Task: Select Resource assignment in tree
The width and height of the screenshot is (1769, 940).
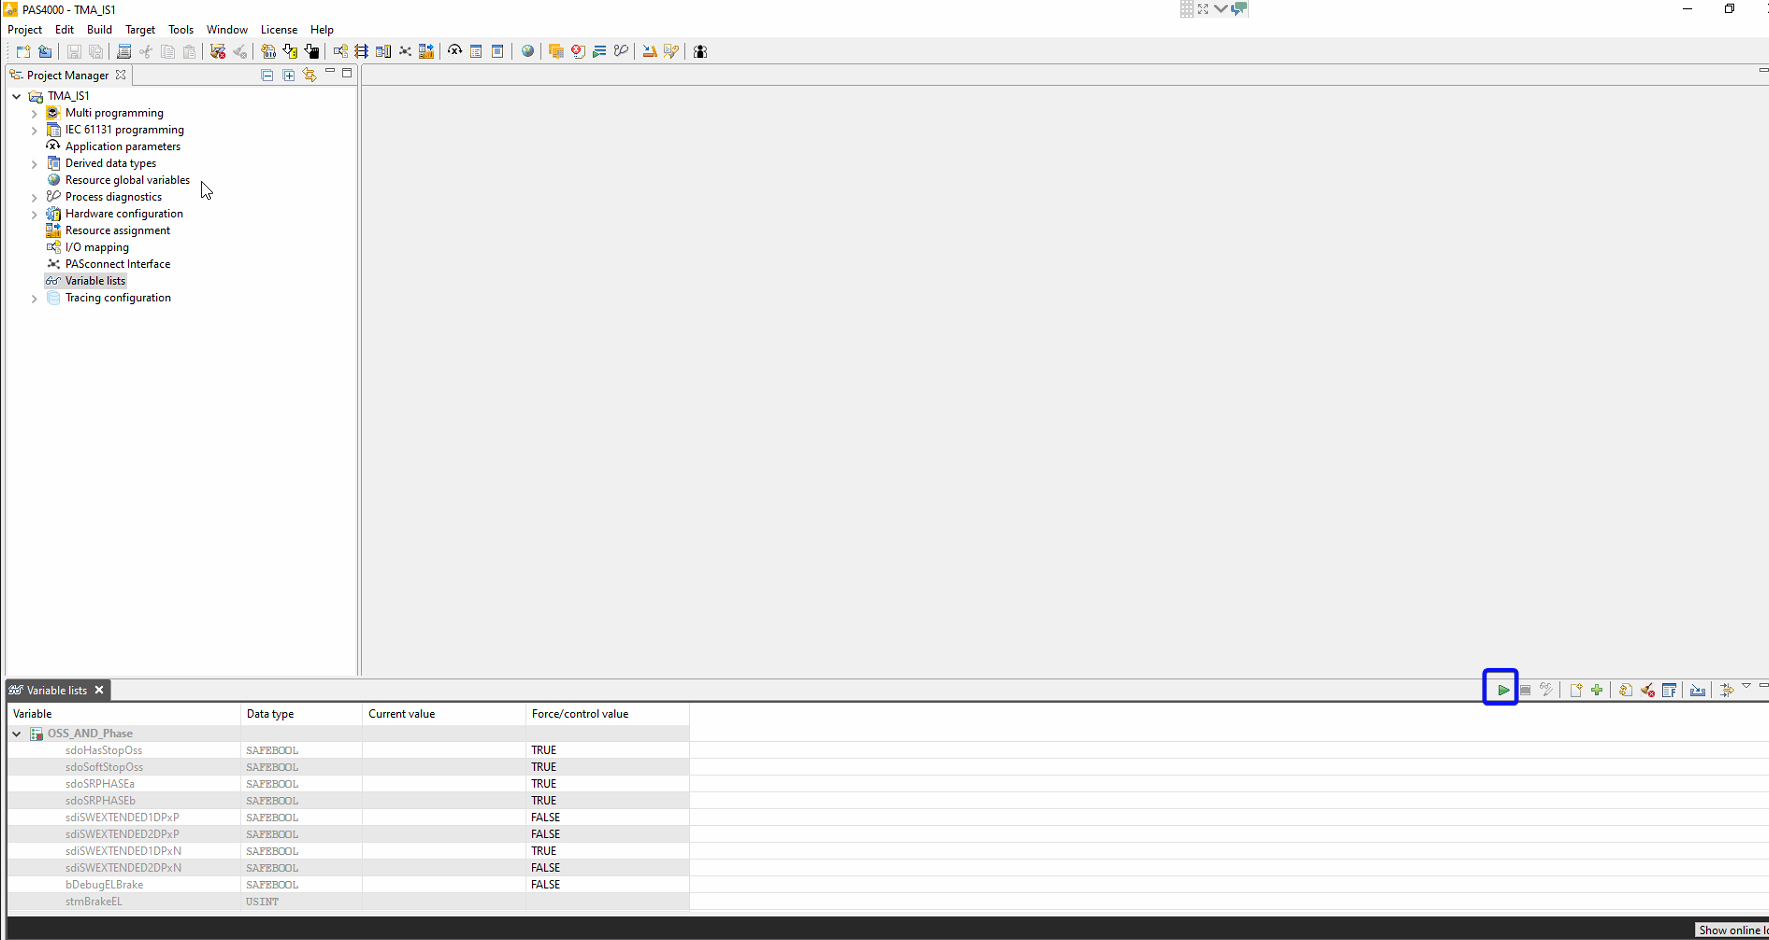Action: [x=117, y=231]
